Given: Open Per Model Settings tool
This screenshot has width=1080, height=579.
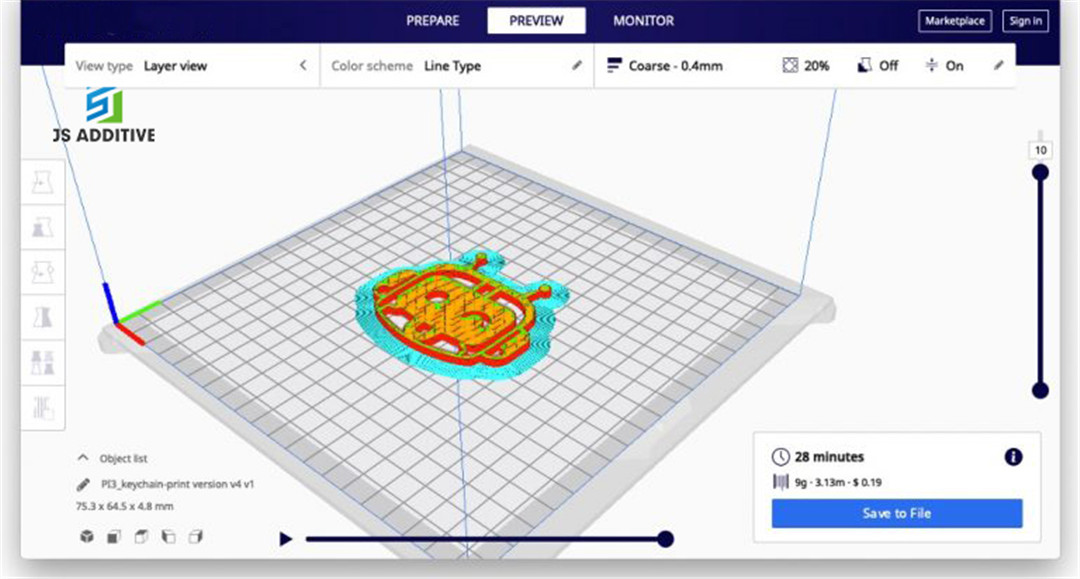Looking at the screenshot, I should 42,362.
